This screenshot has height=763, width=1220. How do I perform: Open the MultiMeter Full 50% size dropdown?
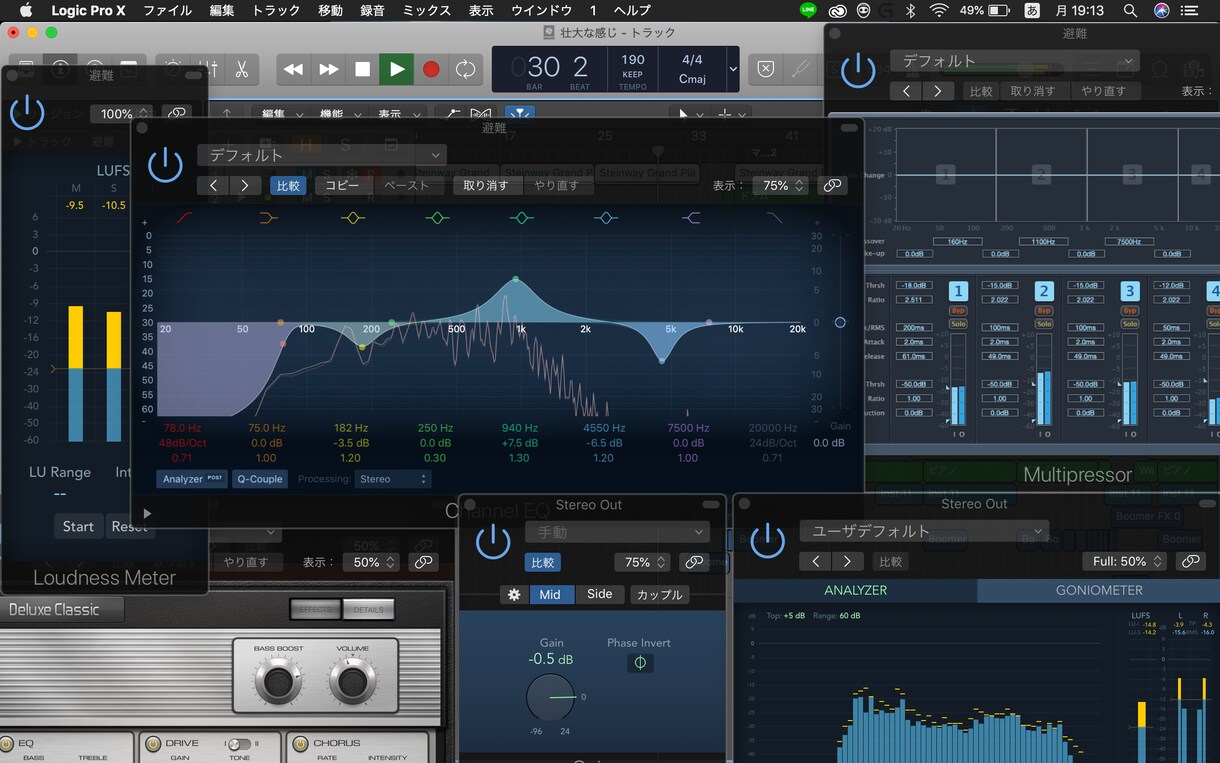point(1127,562)
